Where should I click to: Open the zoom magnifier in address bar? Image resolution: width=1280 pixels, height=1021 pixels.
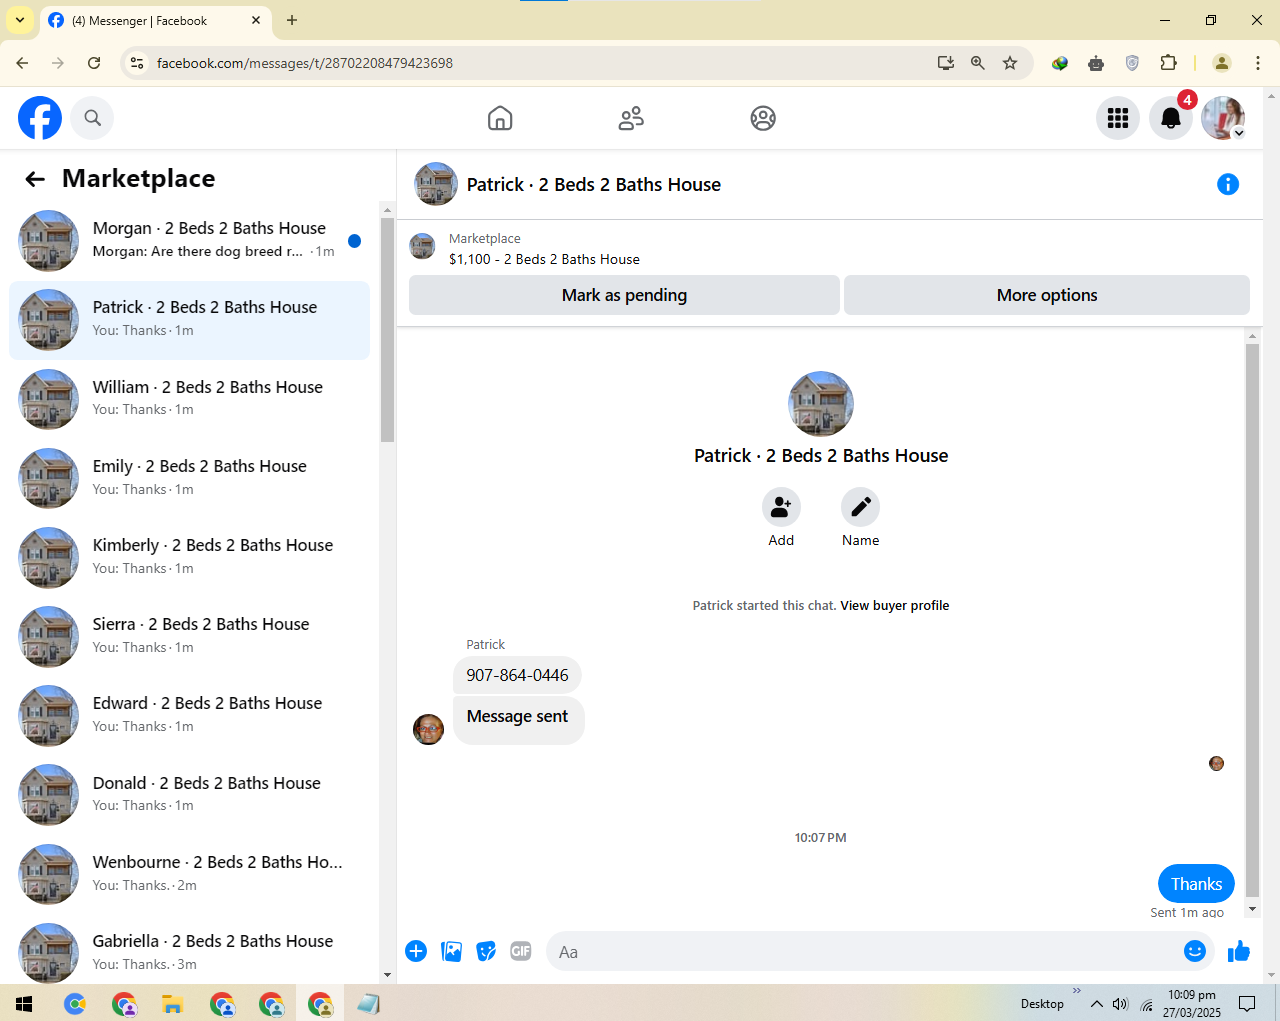(x=978, y=63)
